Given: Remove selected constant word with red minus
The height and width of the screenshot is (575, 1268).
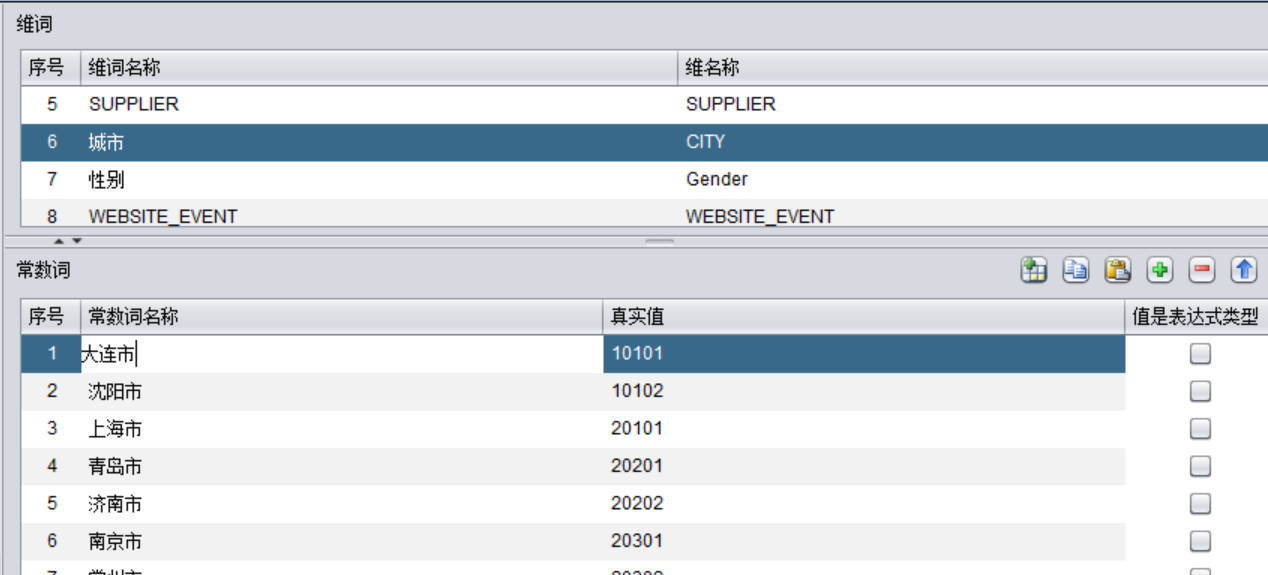Looking at the screenshot, I should 1202,270.
